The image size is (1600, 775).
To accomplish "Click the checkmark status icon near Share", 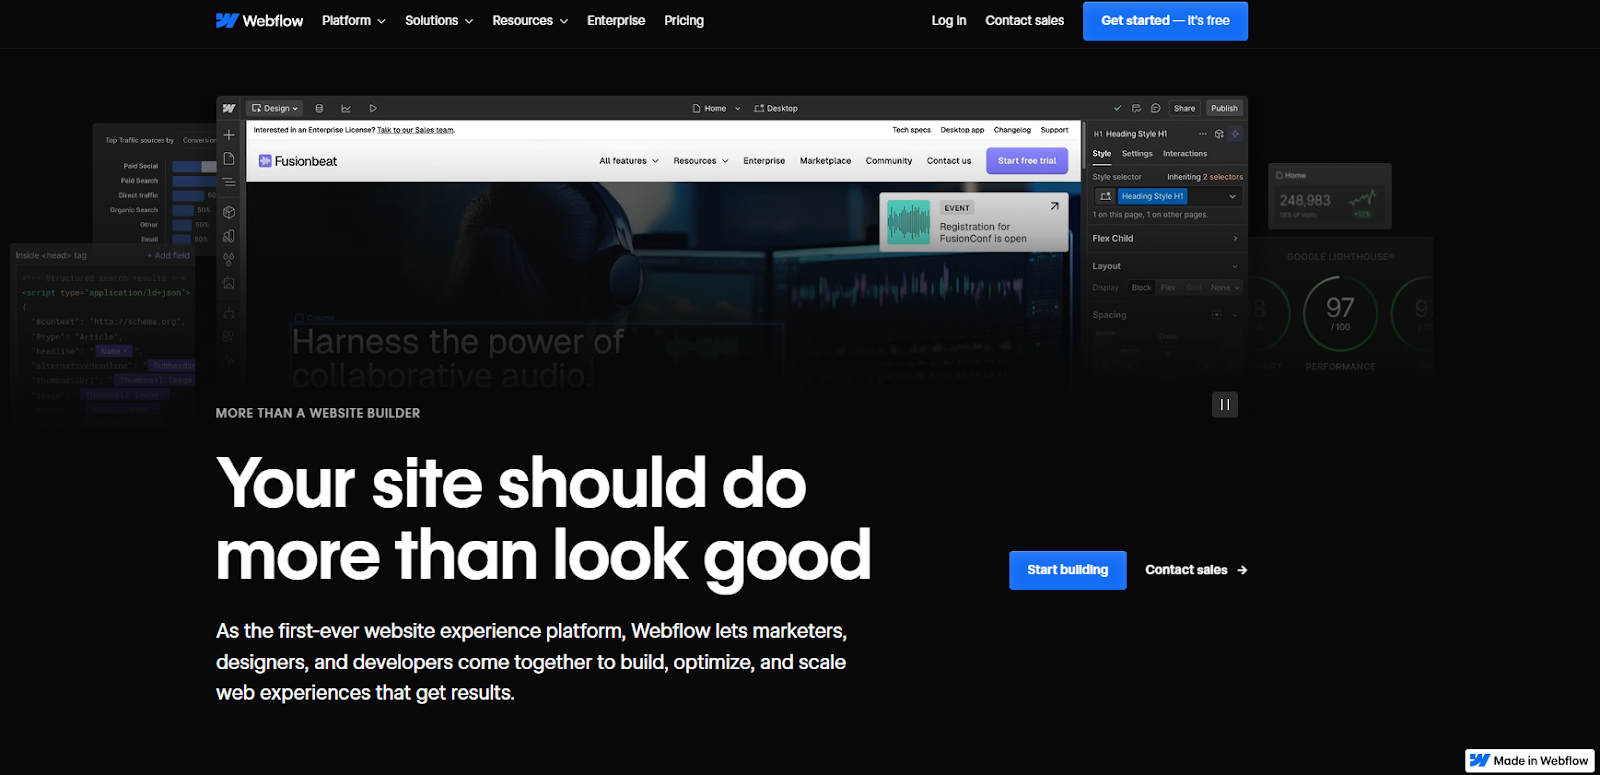I will click(1117, 108).
